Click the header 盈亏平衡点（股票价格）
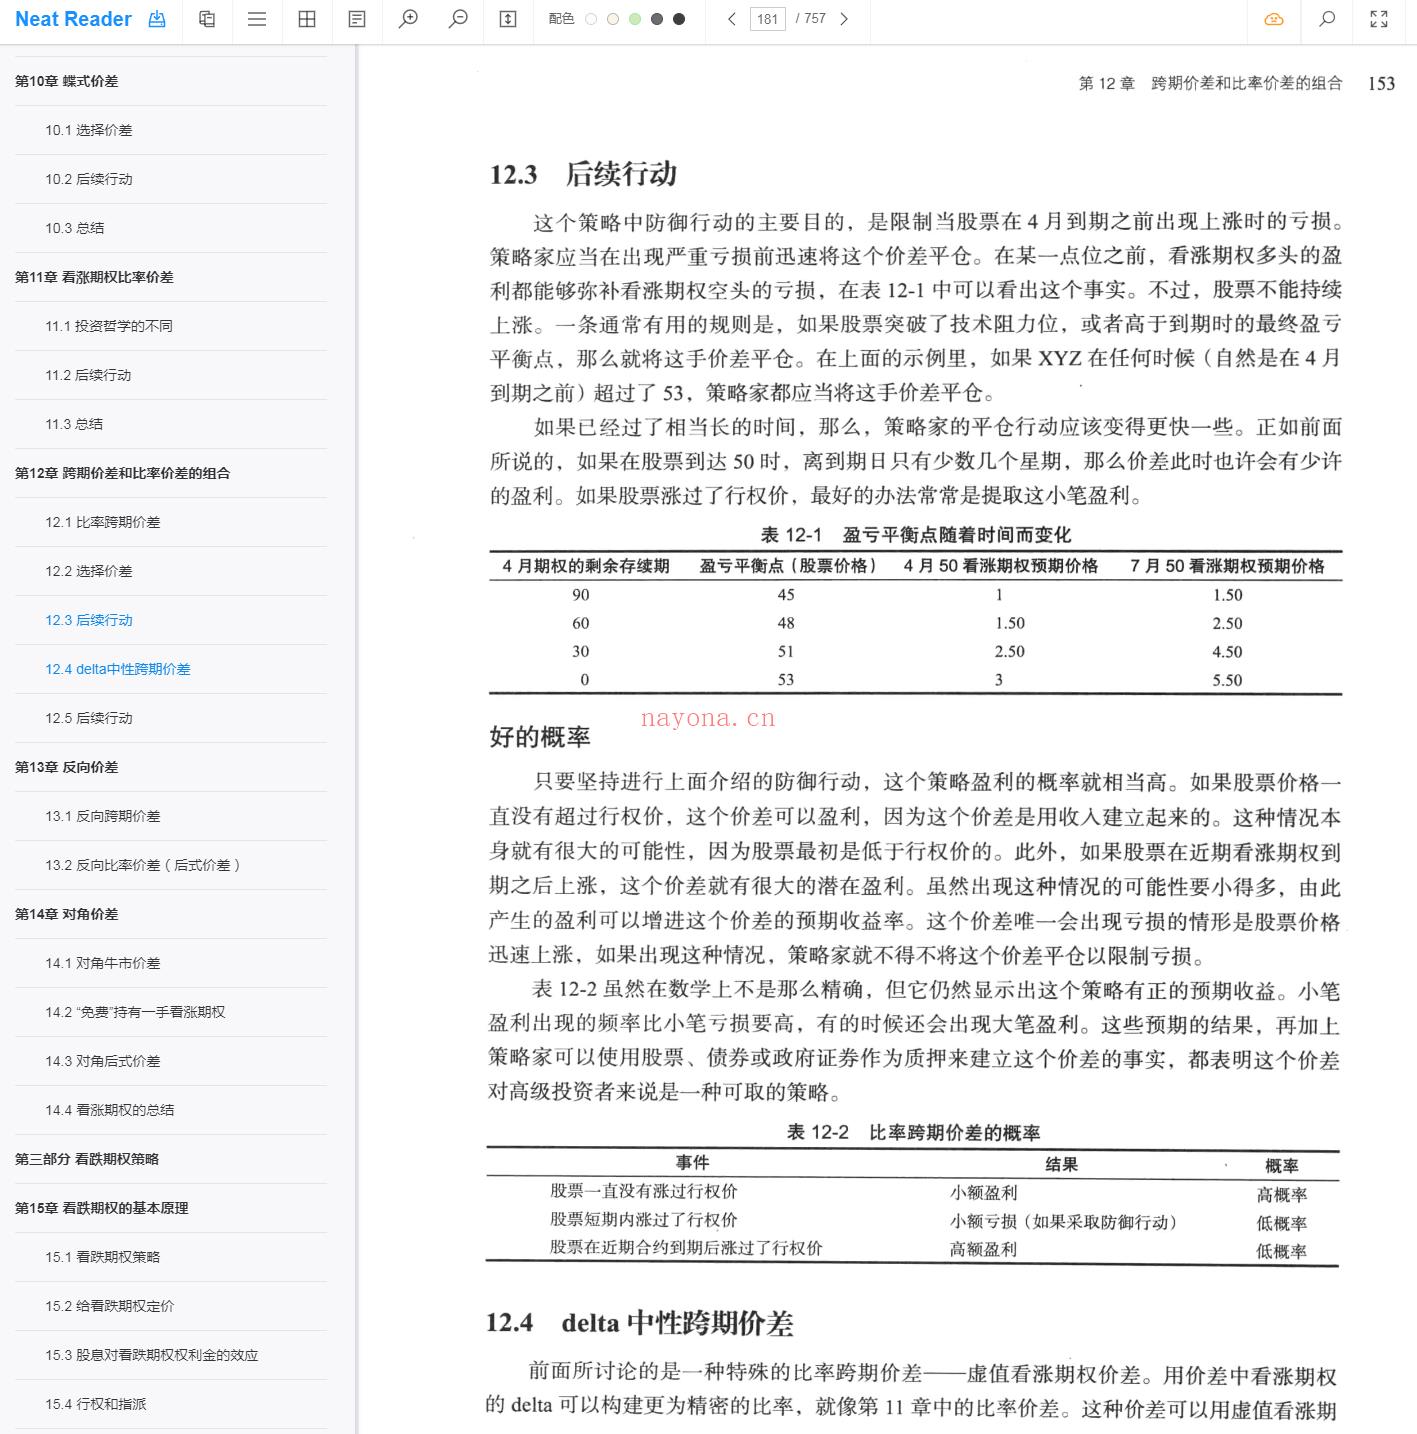Viewport: 1417px width, 1434px height. coord(789,566)
